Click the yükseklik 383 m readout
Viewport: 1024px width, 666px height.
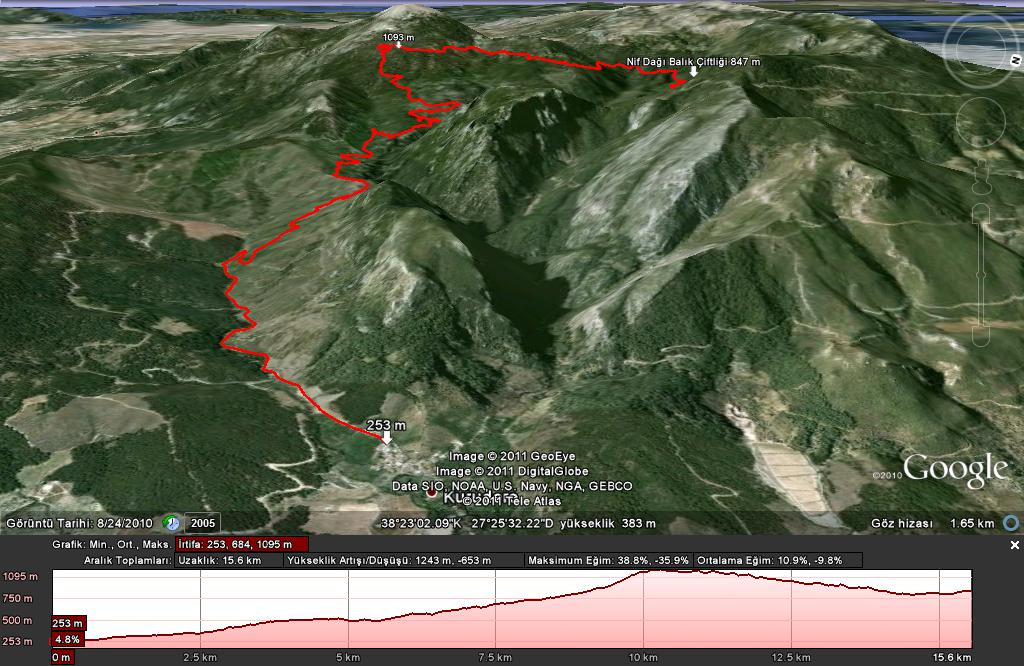[607, 523]
